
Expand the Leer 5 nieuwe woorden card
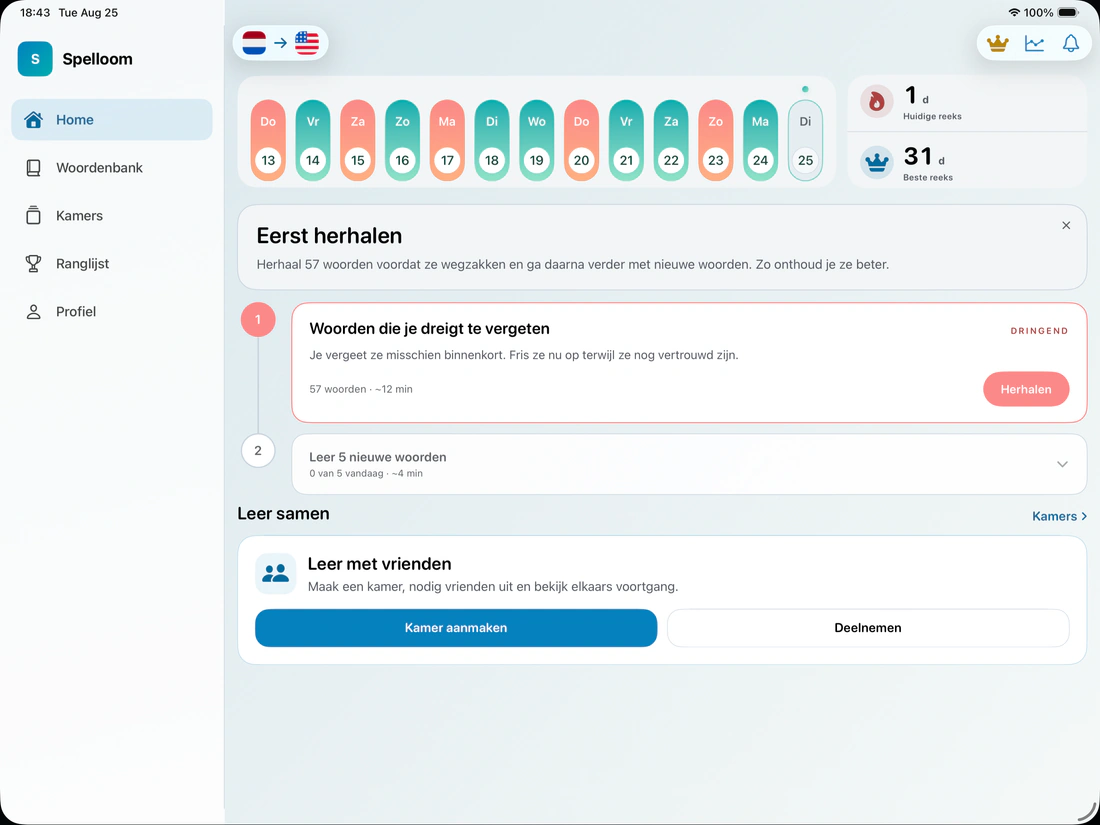coord(689,464)
